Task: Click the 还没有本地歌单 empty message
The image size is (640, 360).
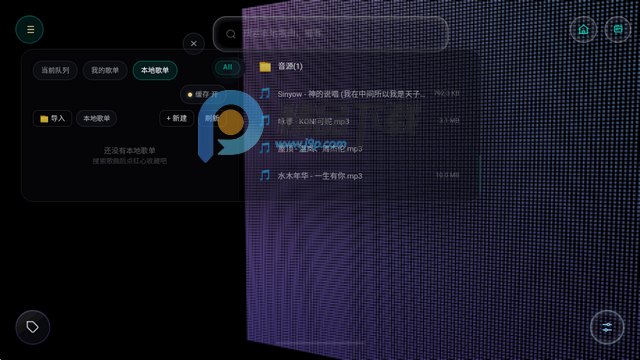Action: point(129,151)
